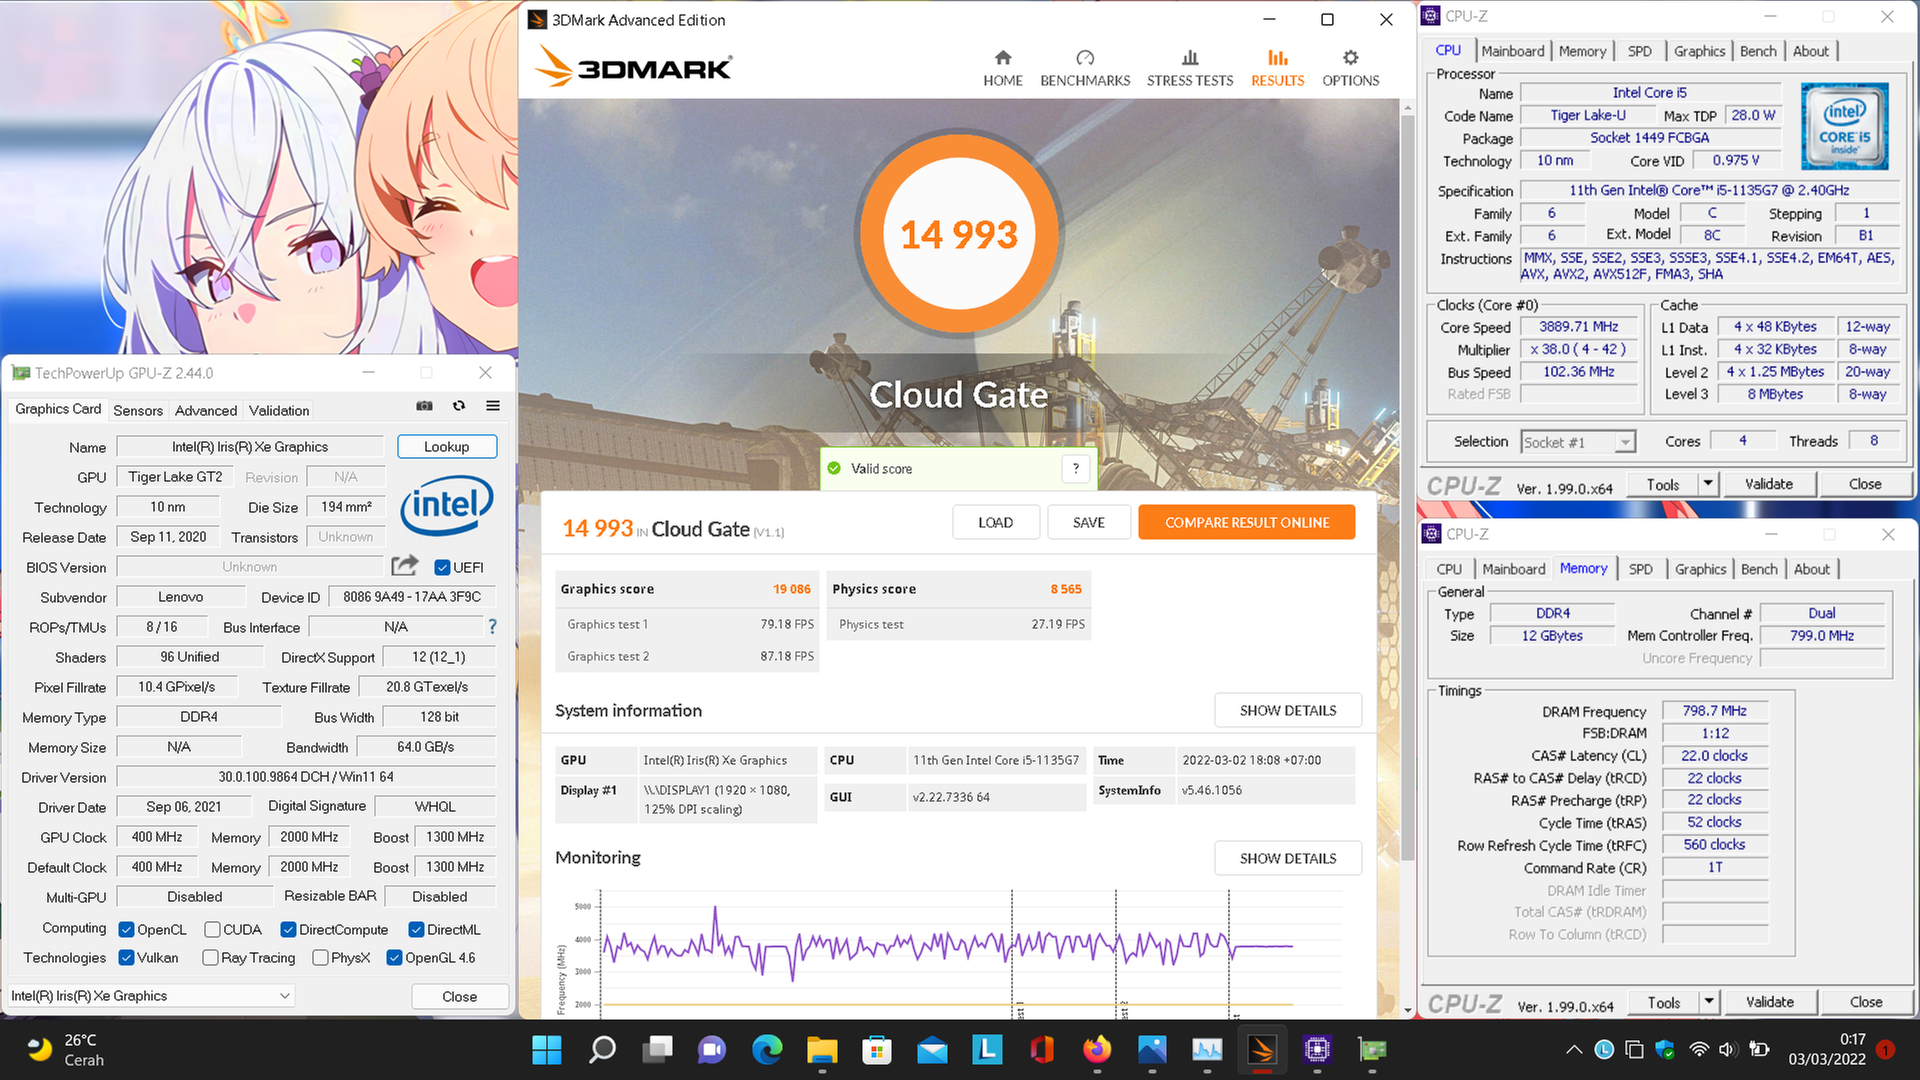Click Tools button in lower CPU-Z
Screen dimensions: 1920x1080
coord(1663,1002)
